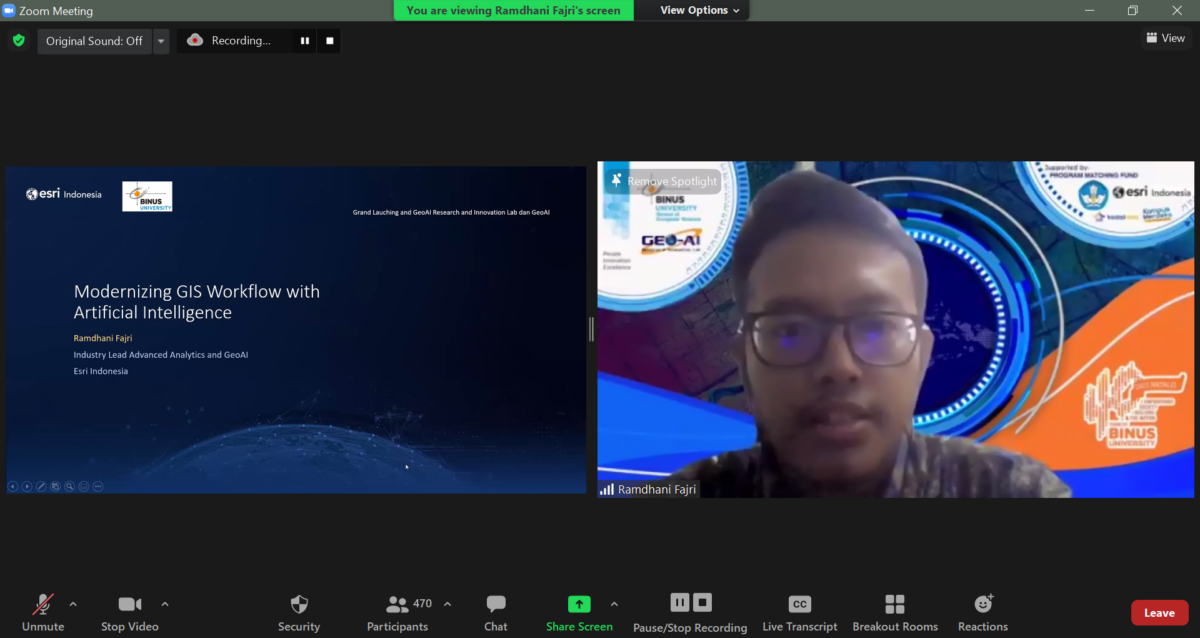Expand the audio options chevron beside Unmute
This screenshot has width=1200, height=638.
(x=73, y=604)
